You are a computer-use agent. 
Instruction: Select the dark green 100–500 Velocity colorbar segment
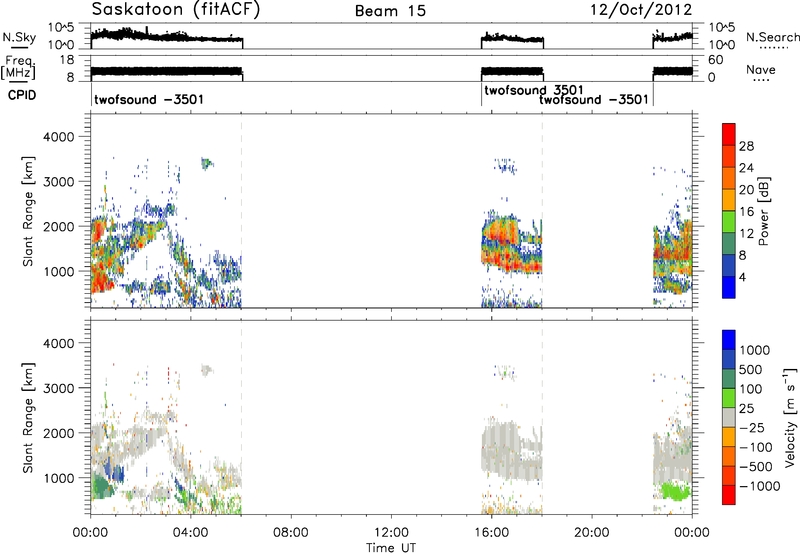coord(729,379)
